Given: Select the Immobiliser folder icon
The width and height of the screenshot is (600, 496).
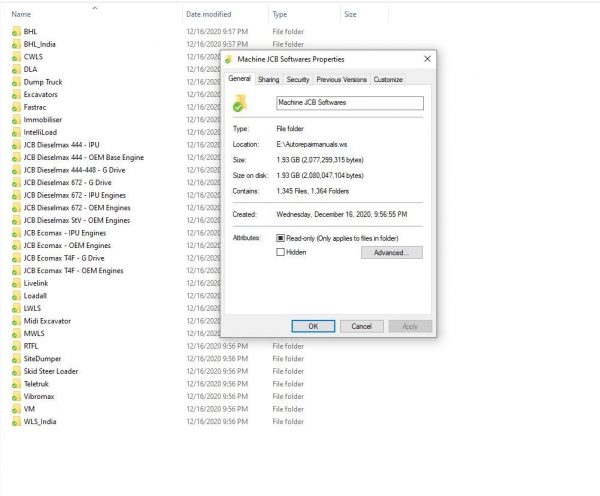Looking at the screenshot, I should click(x=16, y=120).
